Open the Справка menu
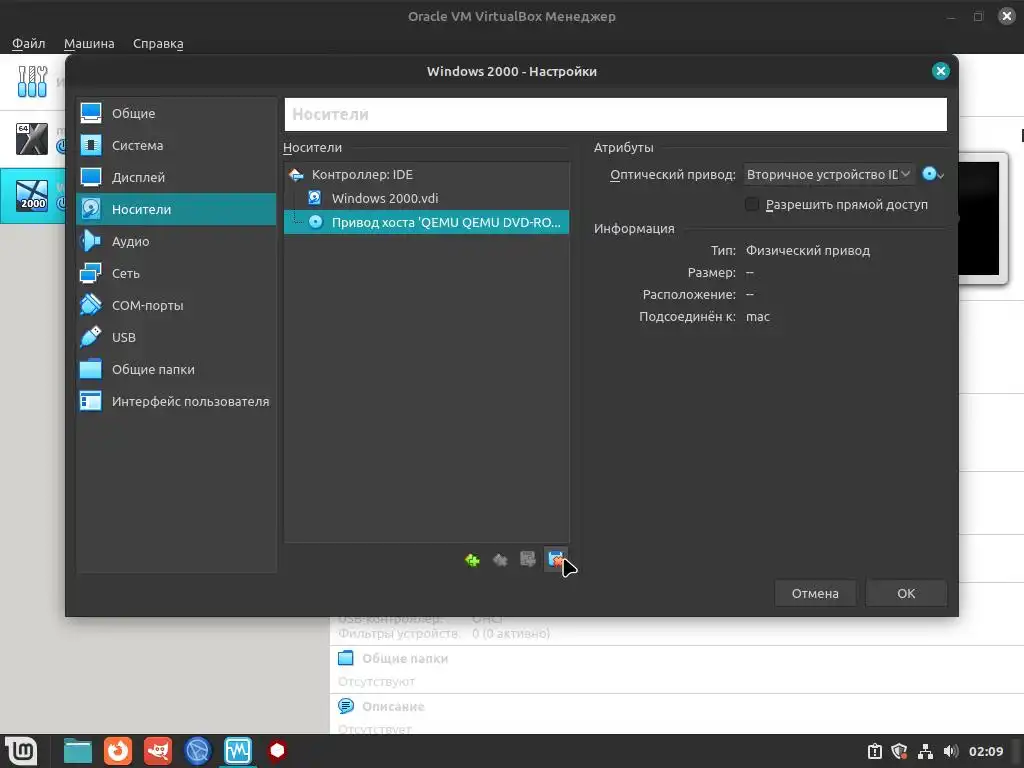 point(158,43)
